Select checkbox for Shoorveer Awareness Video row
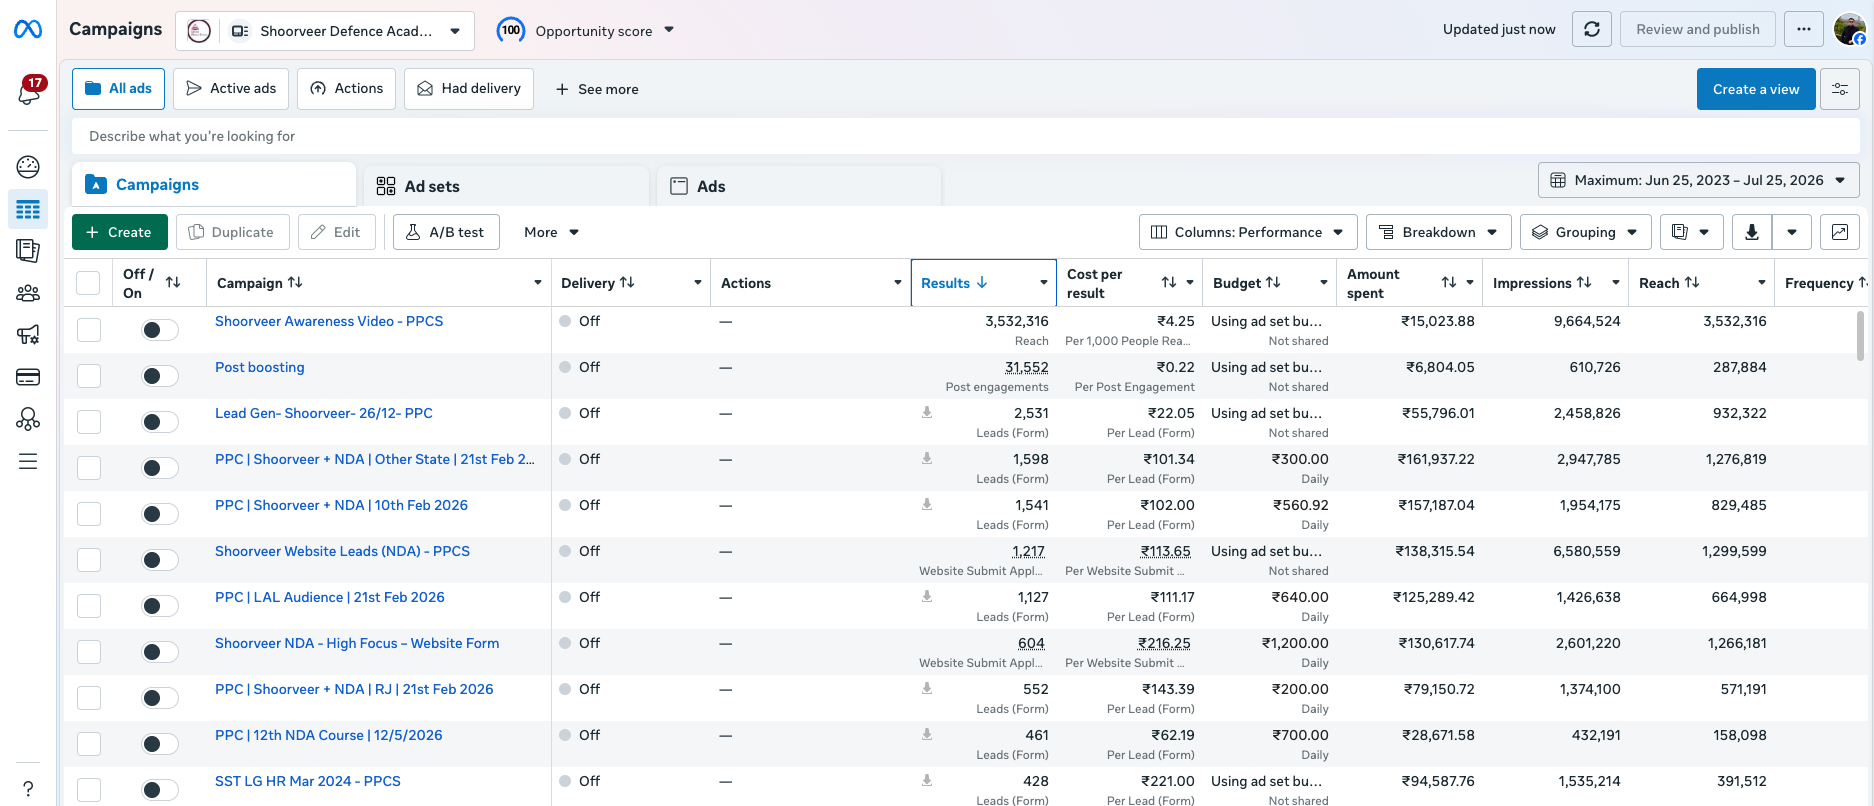Viewport: 1874px width, 806px height. (x=89, y=330)
